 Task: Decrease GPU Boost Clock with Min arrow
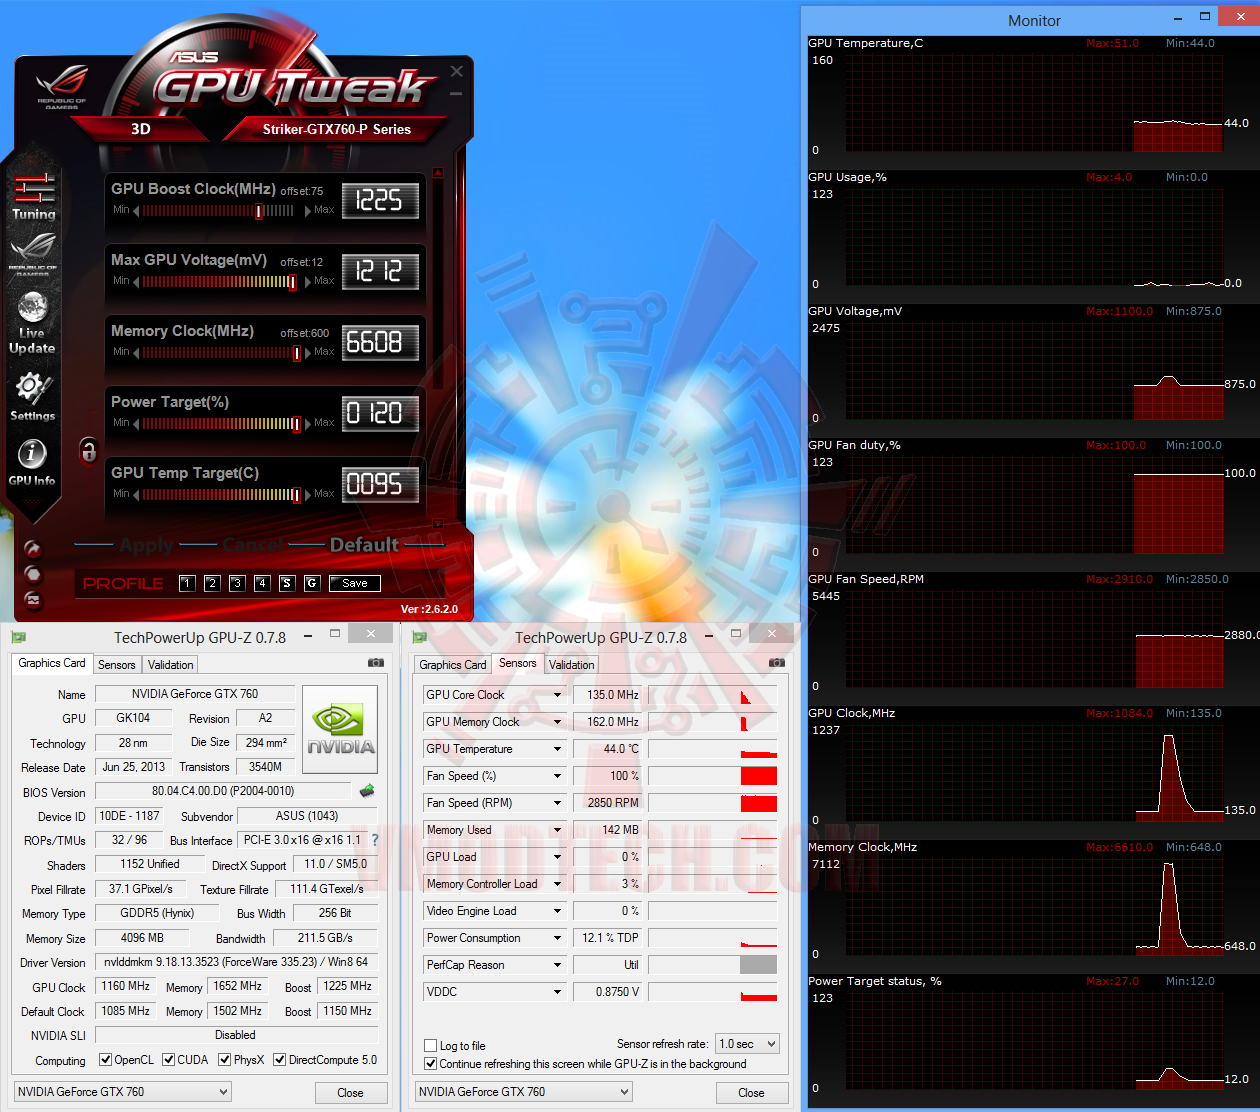pos(136,211)
